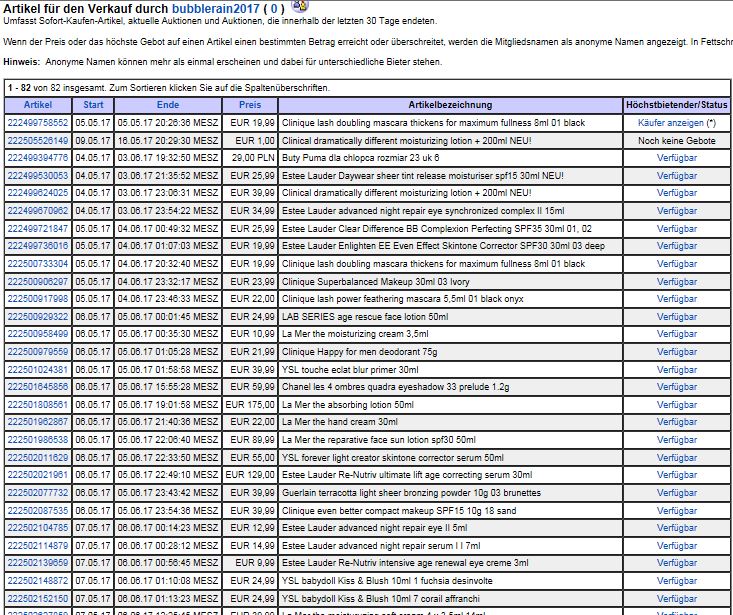
Task: Open item number 222500958499
Action: [x=38, y=334]
